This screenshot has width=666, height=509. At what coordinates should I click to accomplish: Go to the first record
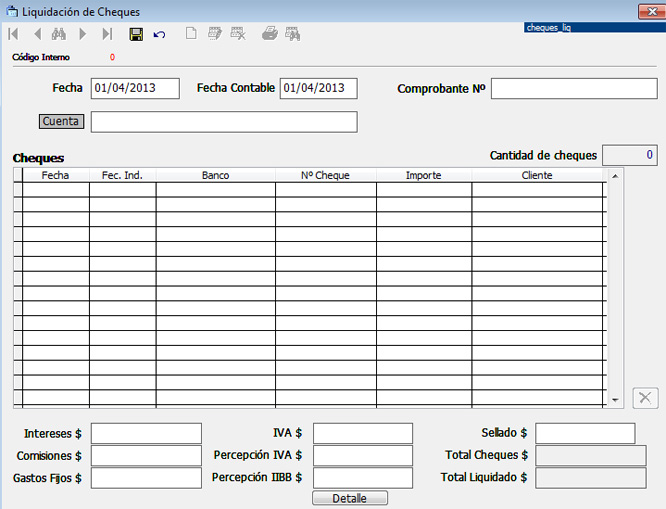[x=14, y=34]
